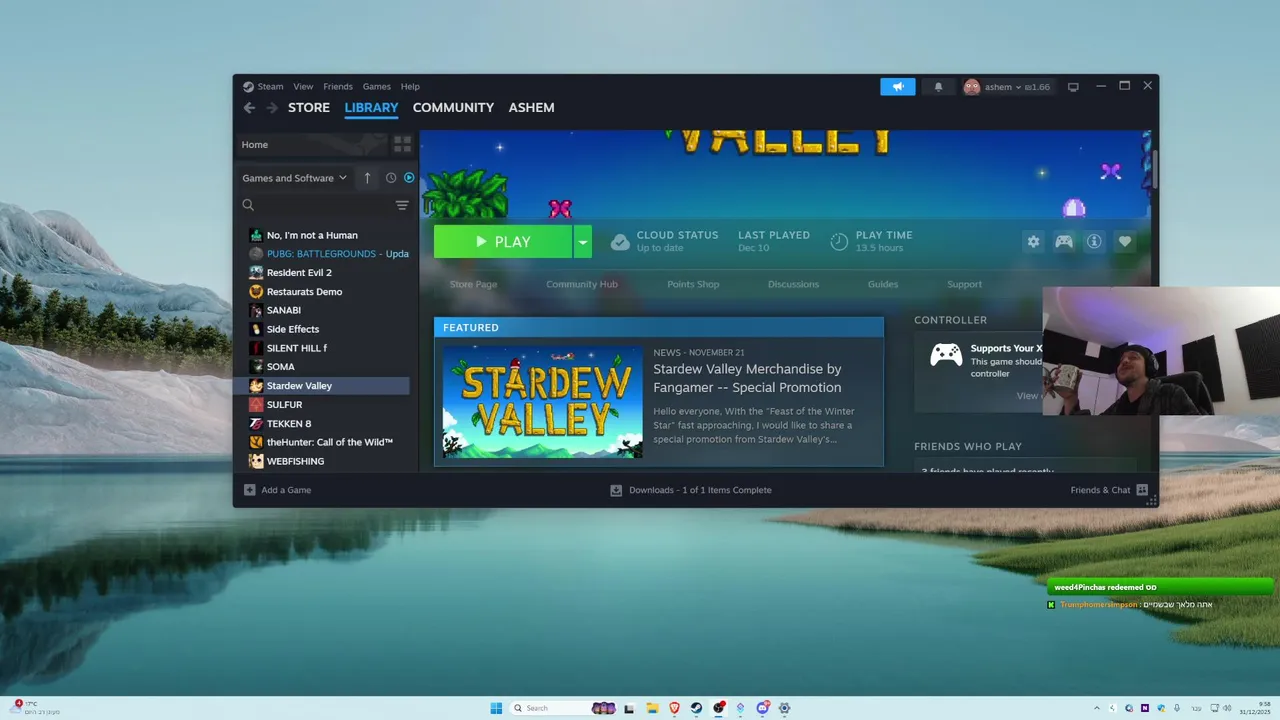Add Stardew Valley to favorites heart
Image resolution: width=1280 pixels, height=720 pixels.
(x=1125, y=241)
